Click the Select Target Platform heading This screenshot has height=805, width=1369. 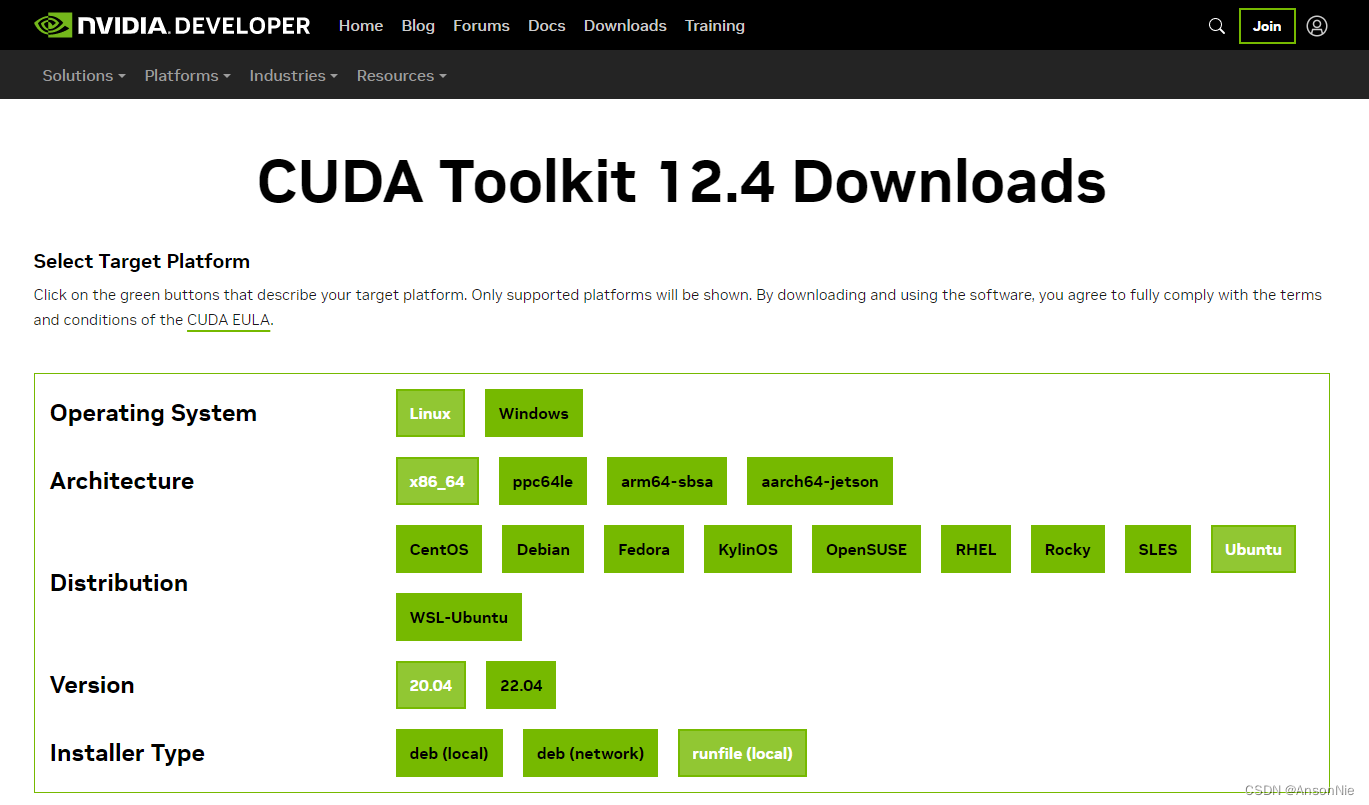tap(142, 261)
